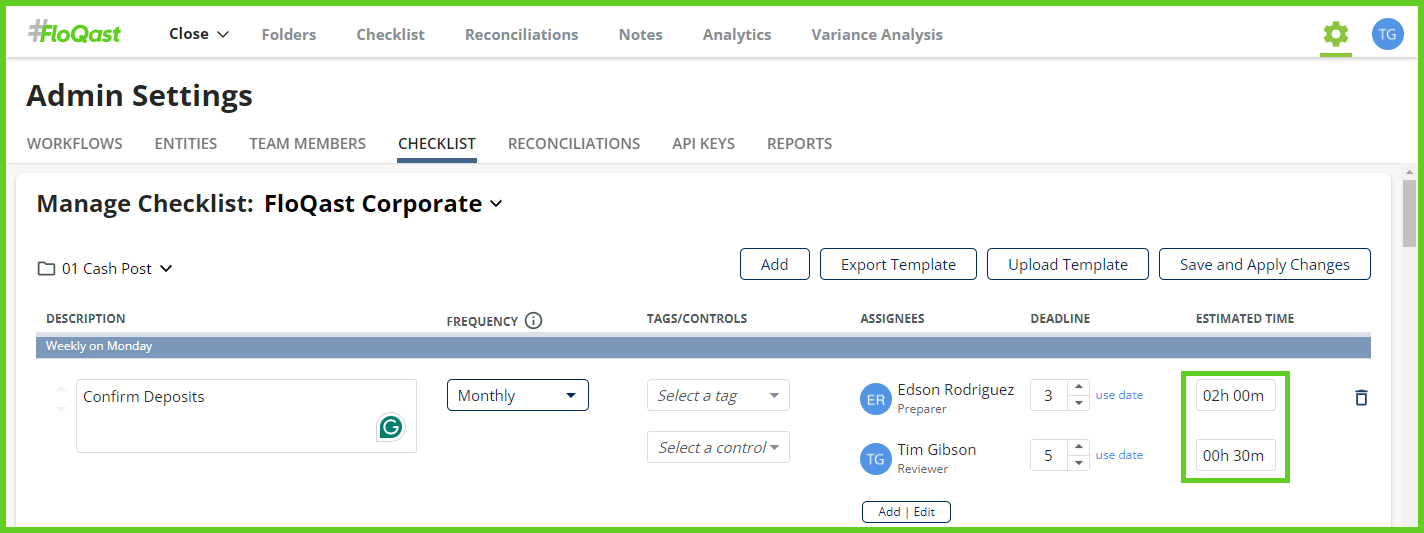Increase the preparer deadline value 3
This screenshot has width=1424, height=533.
tap(1077, 388)
